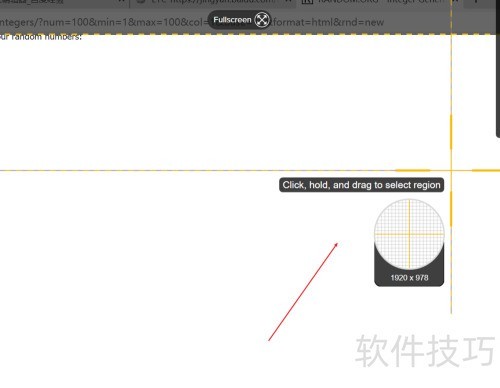Switch to the jingyan.baidu.com browser tab
This screenshot has width=500, height=388.
[212, 2]
